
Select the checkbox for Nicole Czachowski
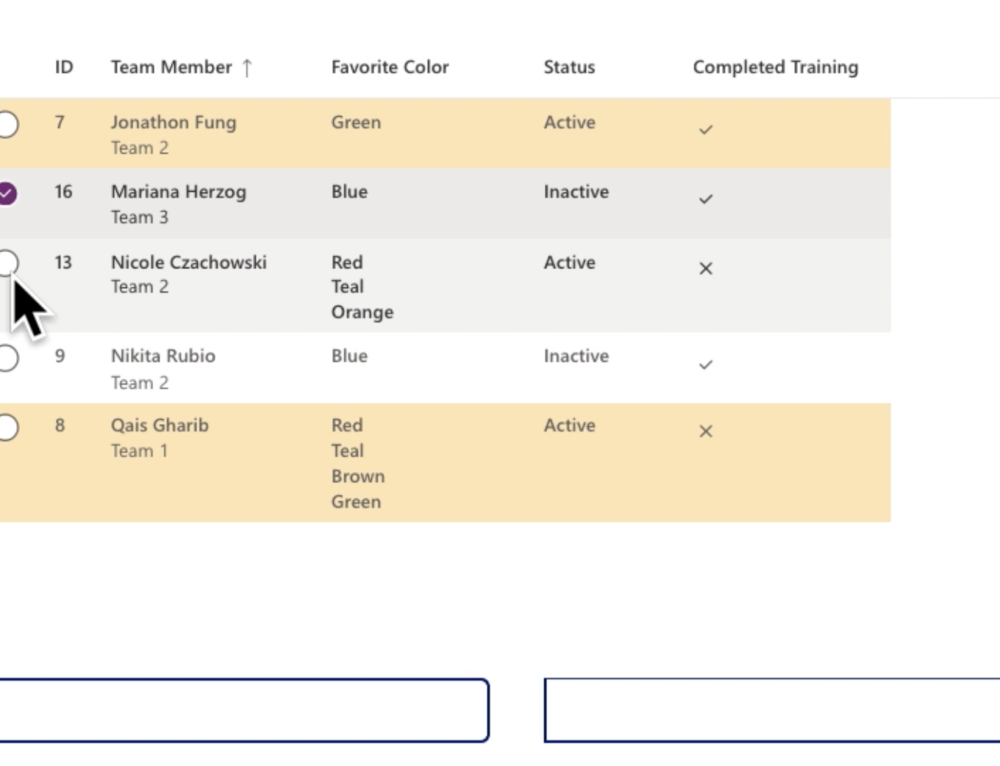[x=8, y=262]
